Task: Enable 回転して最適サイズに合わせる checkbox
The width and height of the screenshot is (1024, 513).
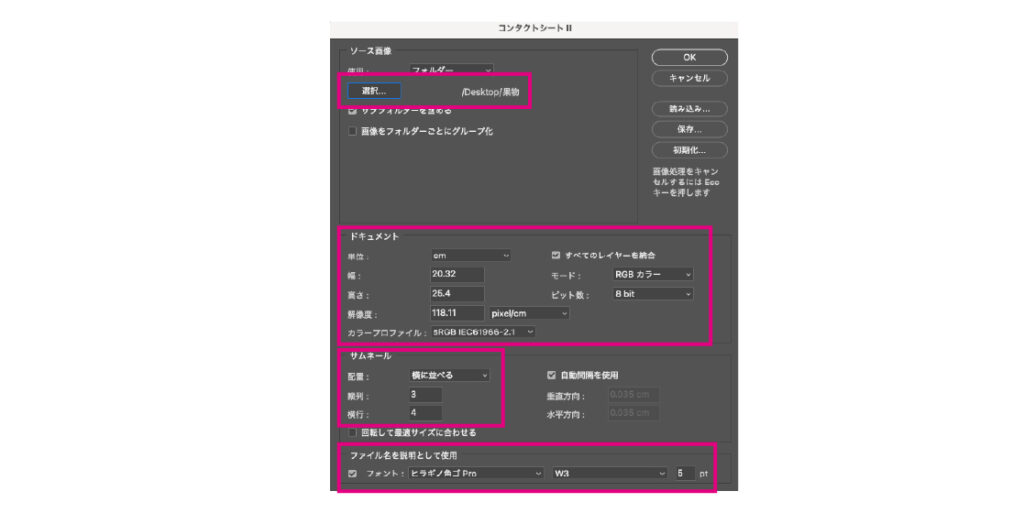Action: (x=352, y=433)
